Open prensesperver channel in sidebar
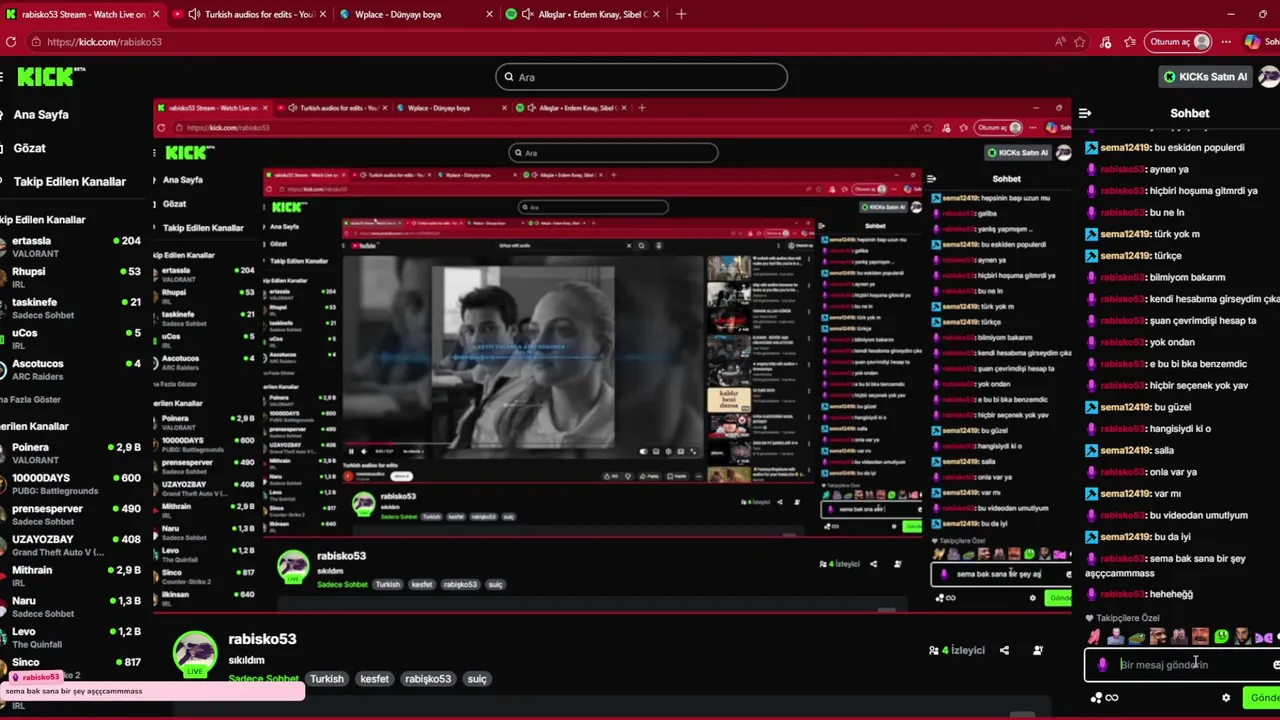The width and height of the screenshot is (1280, 720). [70, 515]
